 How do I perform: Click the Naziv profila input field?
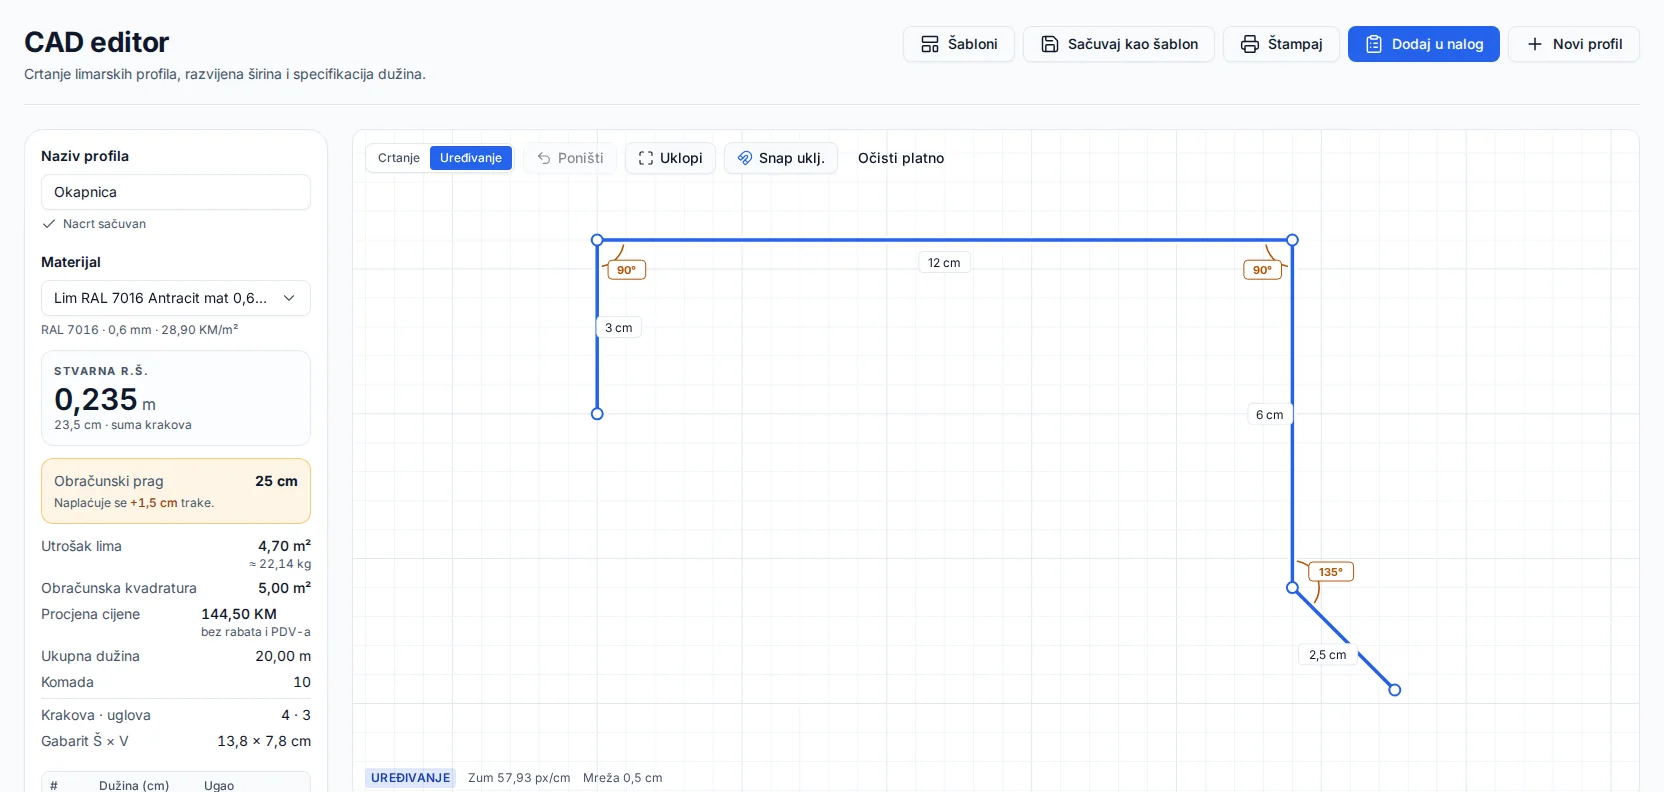coord(176,192)
